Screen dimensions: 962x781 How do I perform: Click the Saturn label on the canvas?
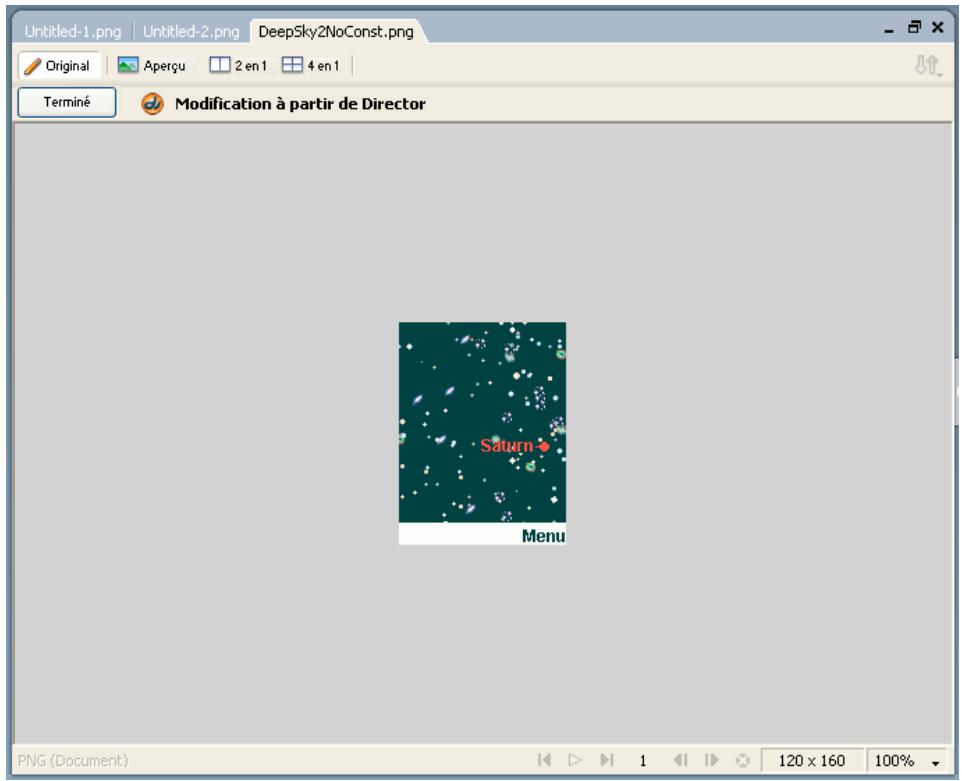pos(507,445)
